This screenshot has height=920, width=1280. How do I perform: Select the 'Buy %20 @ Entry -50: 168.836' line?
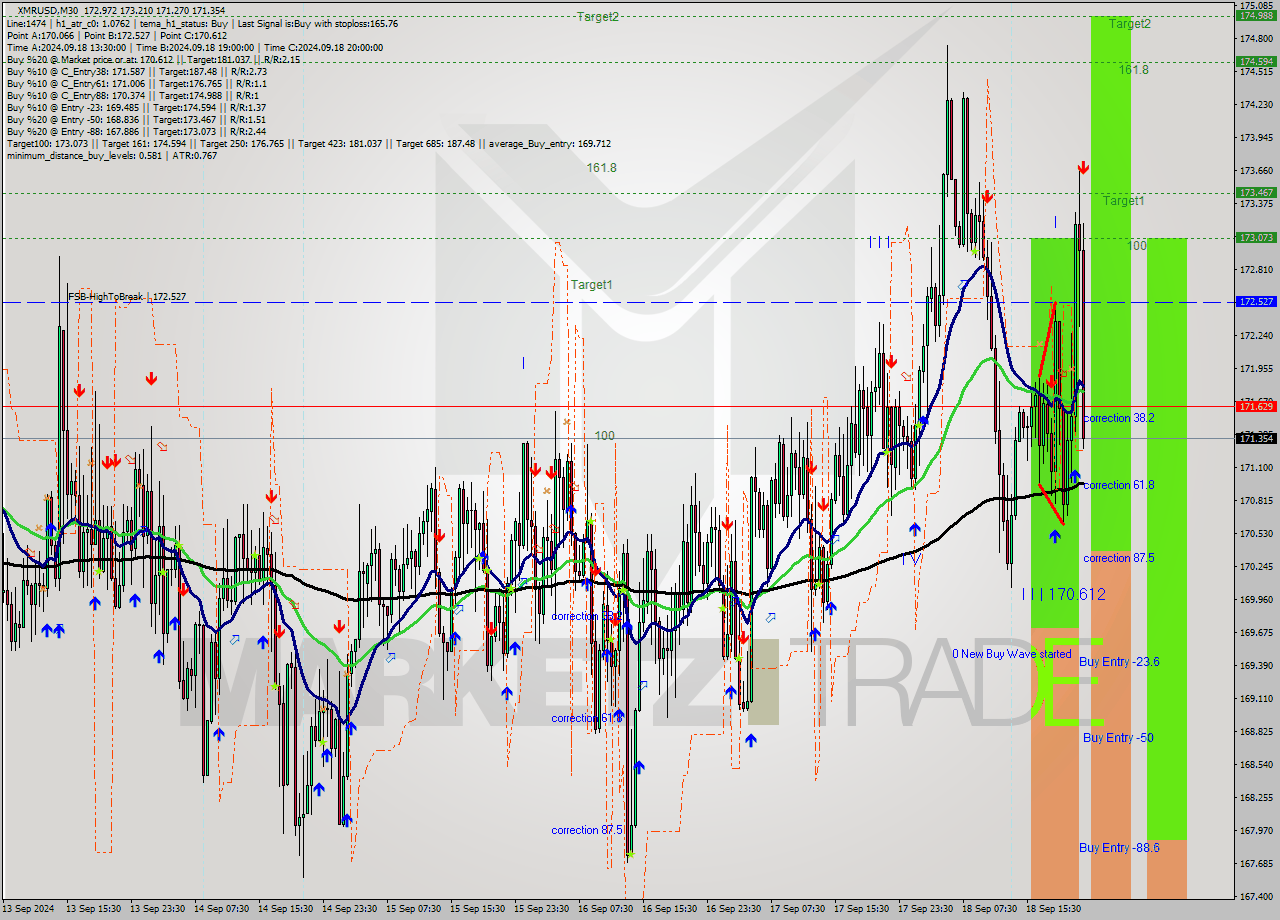136,119
